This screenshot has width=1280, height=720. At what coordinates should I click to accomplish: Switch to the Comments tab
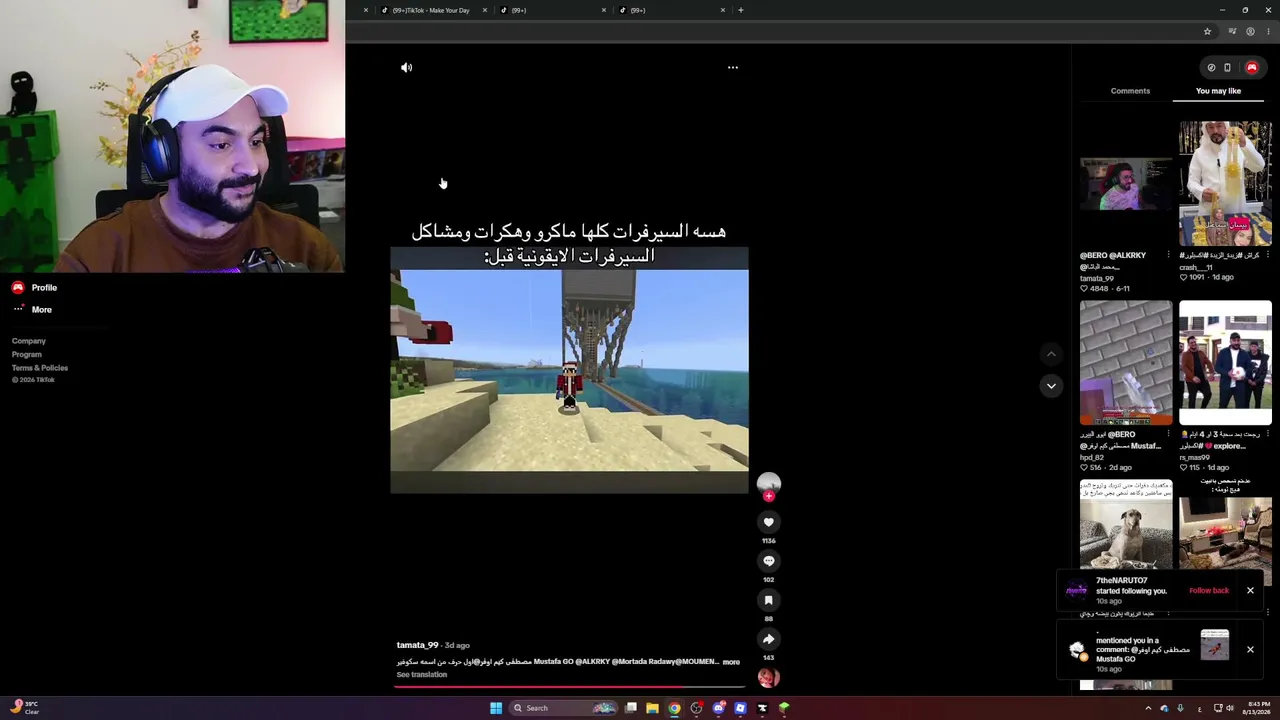[x=1130, y=91]
